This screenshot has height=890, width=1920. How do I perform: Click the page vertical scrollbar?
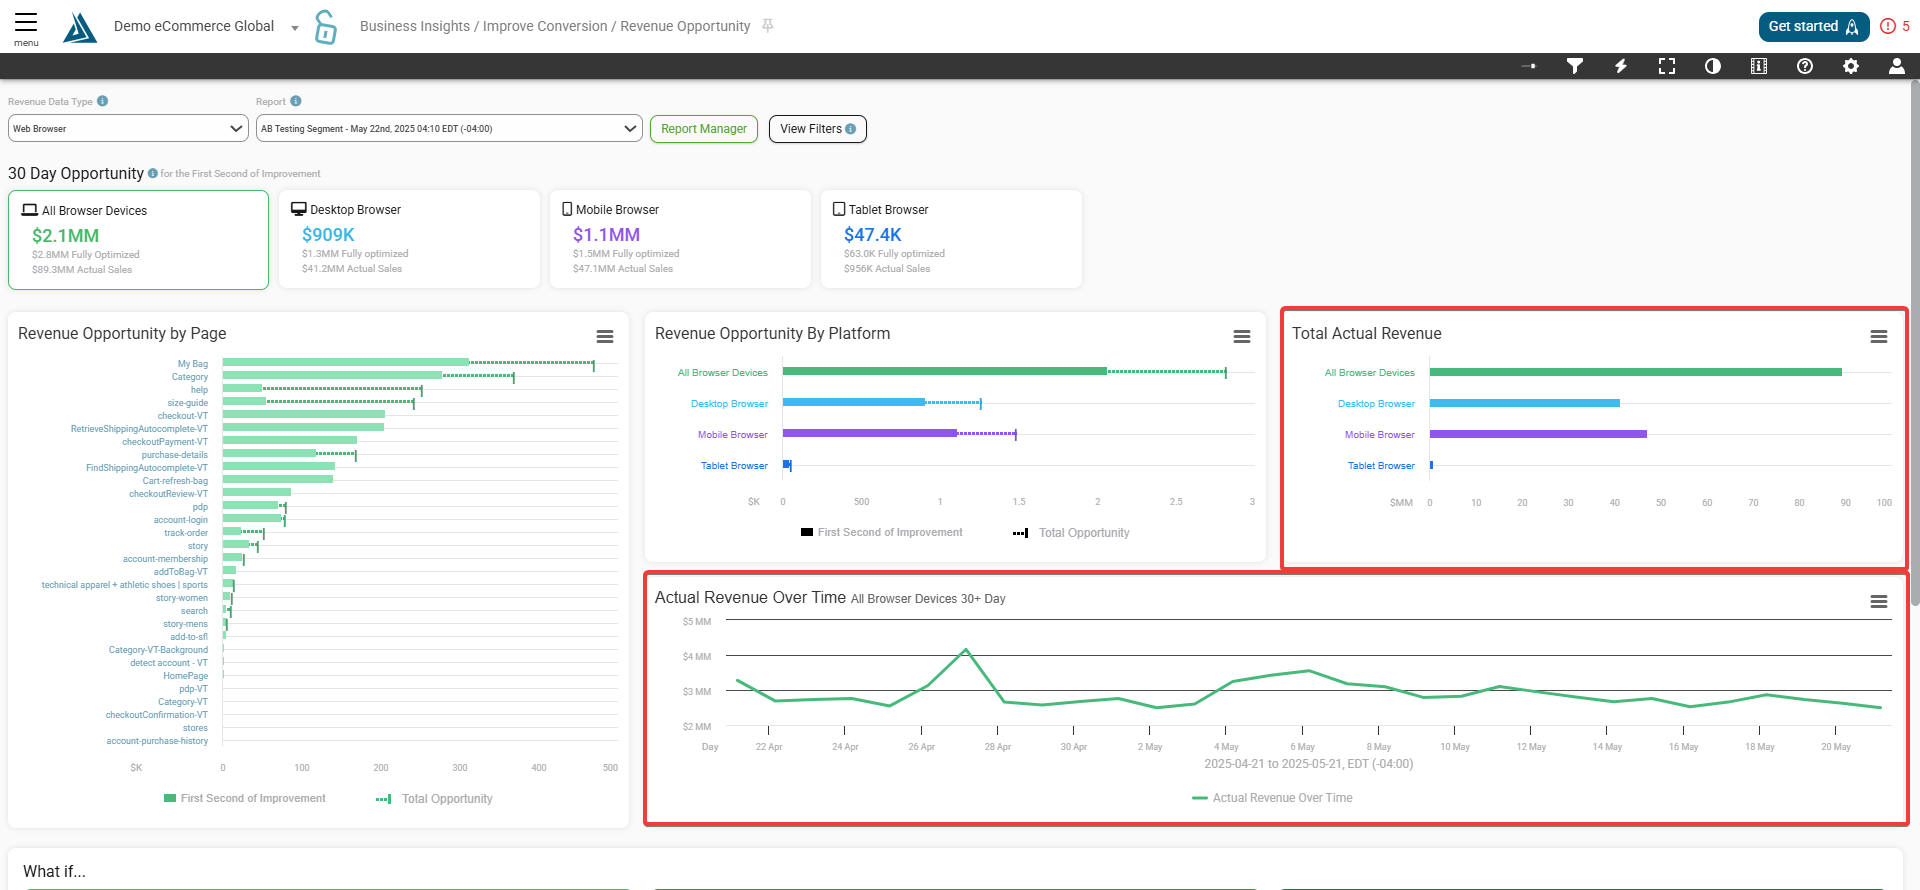coord(1914,342)
